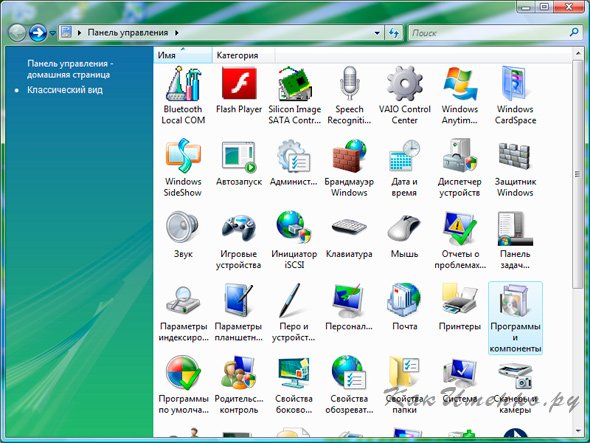The height and width of the screenshot is (443, 590).
Task: Click the Forward navigation button
Action: (38, 33)
